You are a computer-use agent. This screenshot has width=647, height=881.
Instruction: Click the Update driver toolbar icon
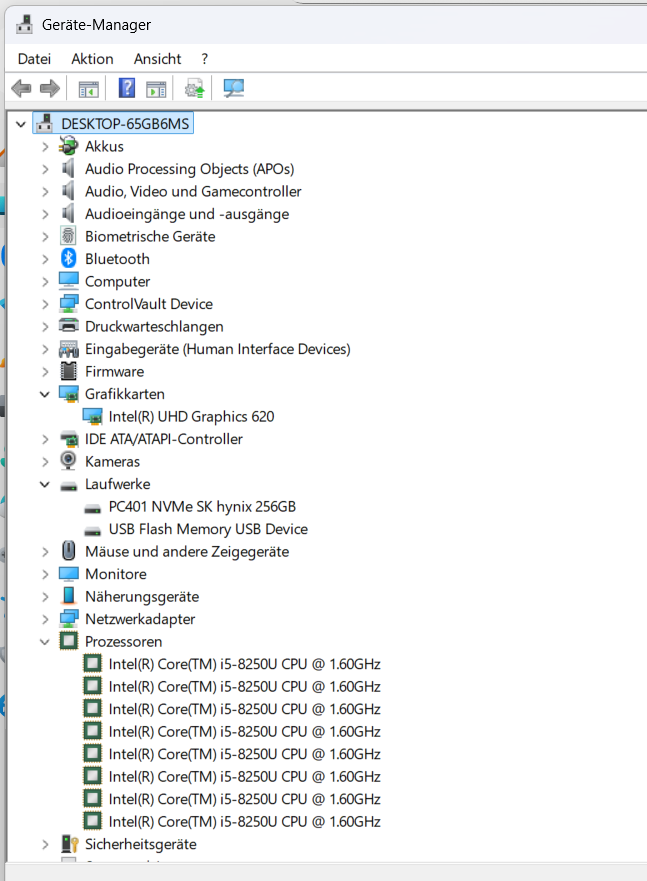(x=194, y=88)
